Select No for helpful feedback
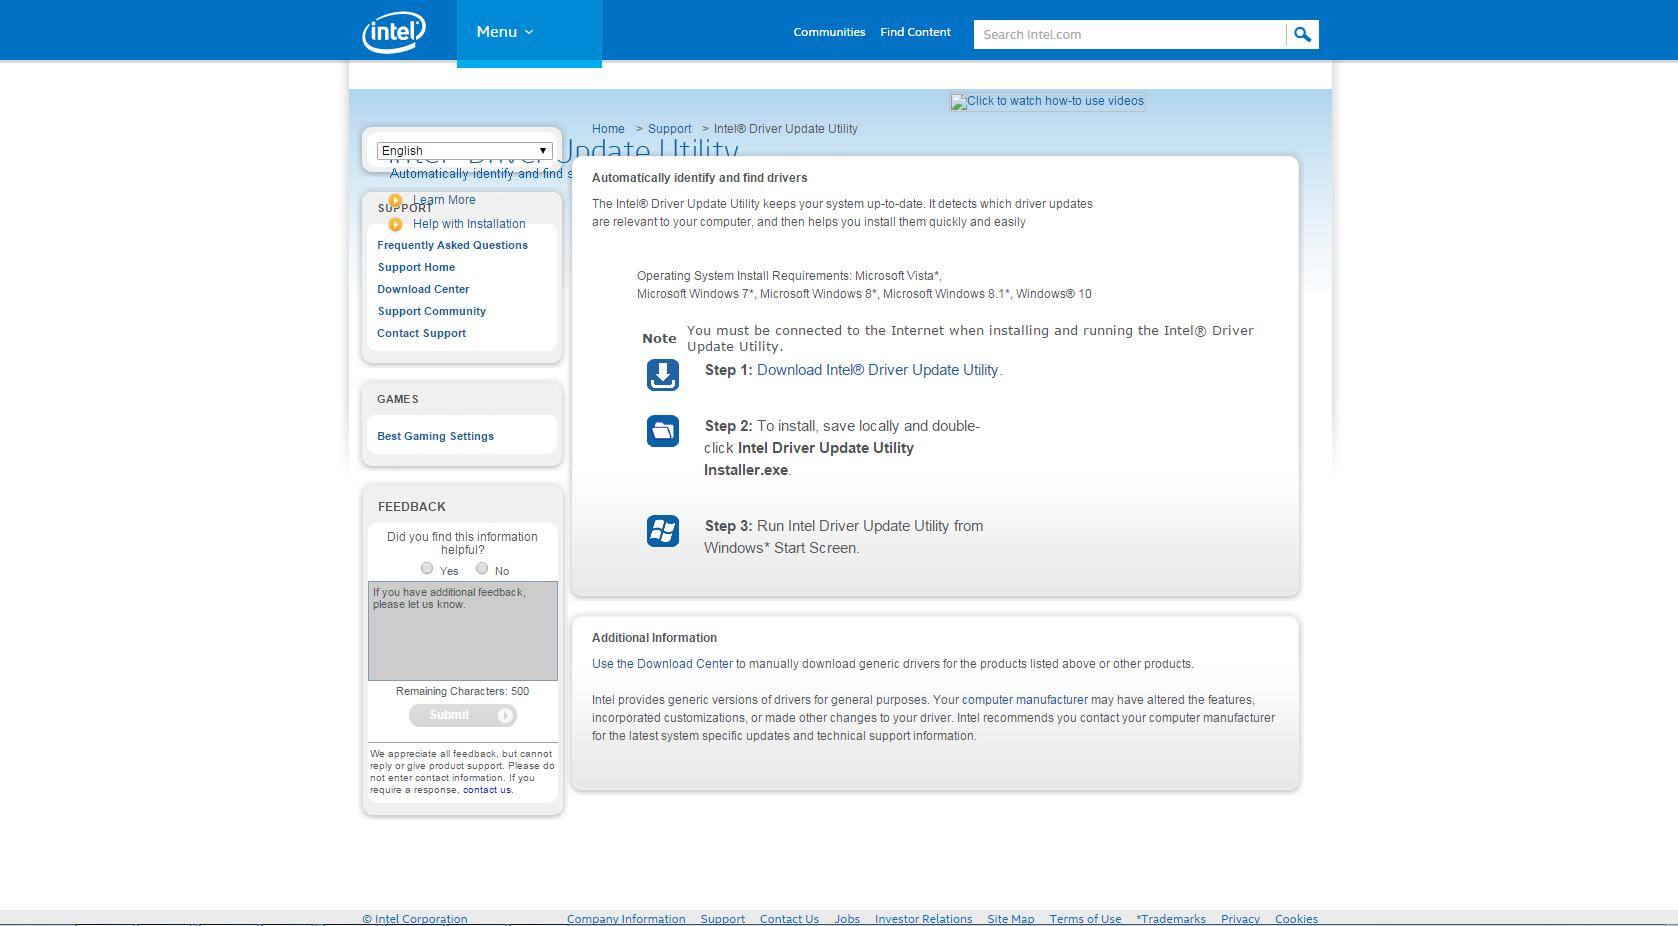 pyautogui.click(x=482, y=569)
